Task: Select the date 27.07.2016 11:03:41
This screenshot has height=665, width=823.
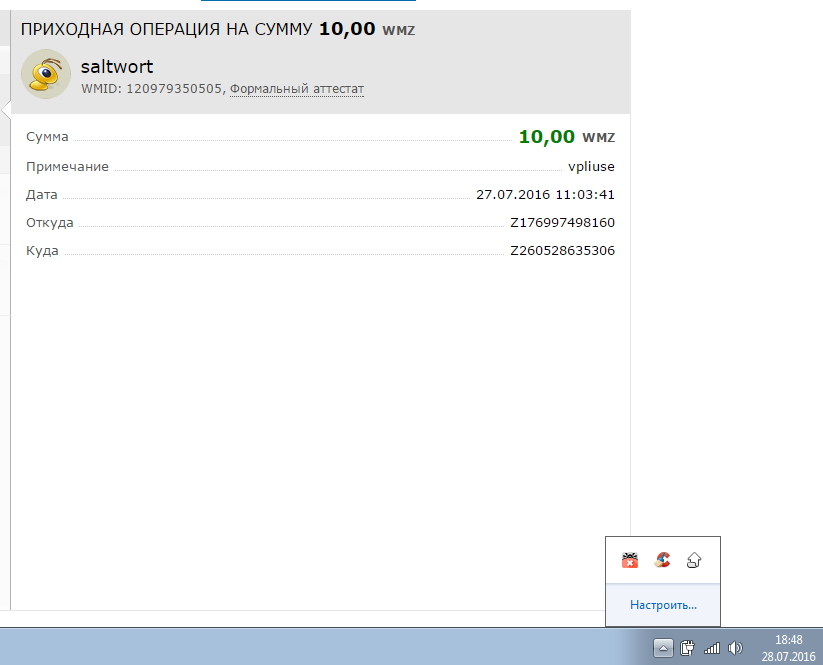Action: (x=545, y=195)
